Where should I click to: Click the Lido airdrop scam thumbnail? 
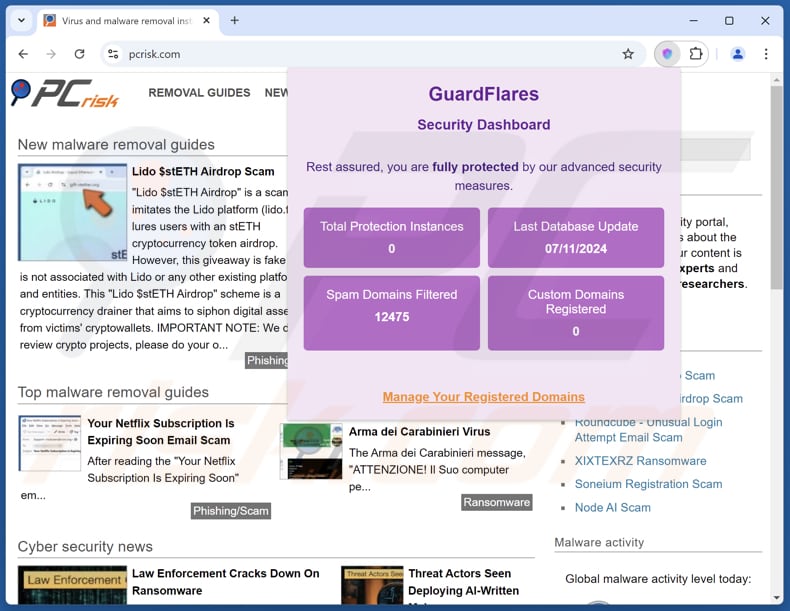pyautogui.click(x=73, y=212)
